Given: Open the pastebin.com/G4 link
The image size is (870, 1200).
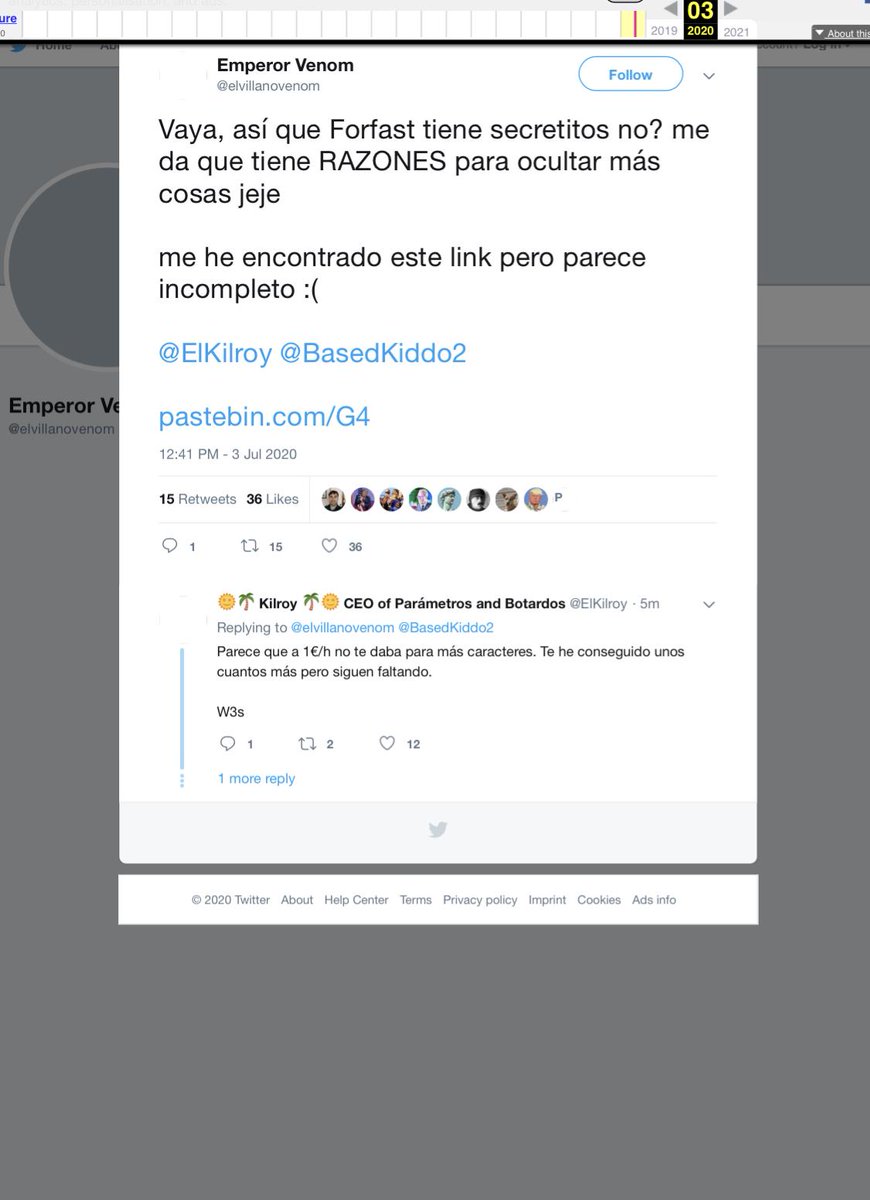Looking at the screenshot, I should [x=264, y=416].
